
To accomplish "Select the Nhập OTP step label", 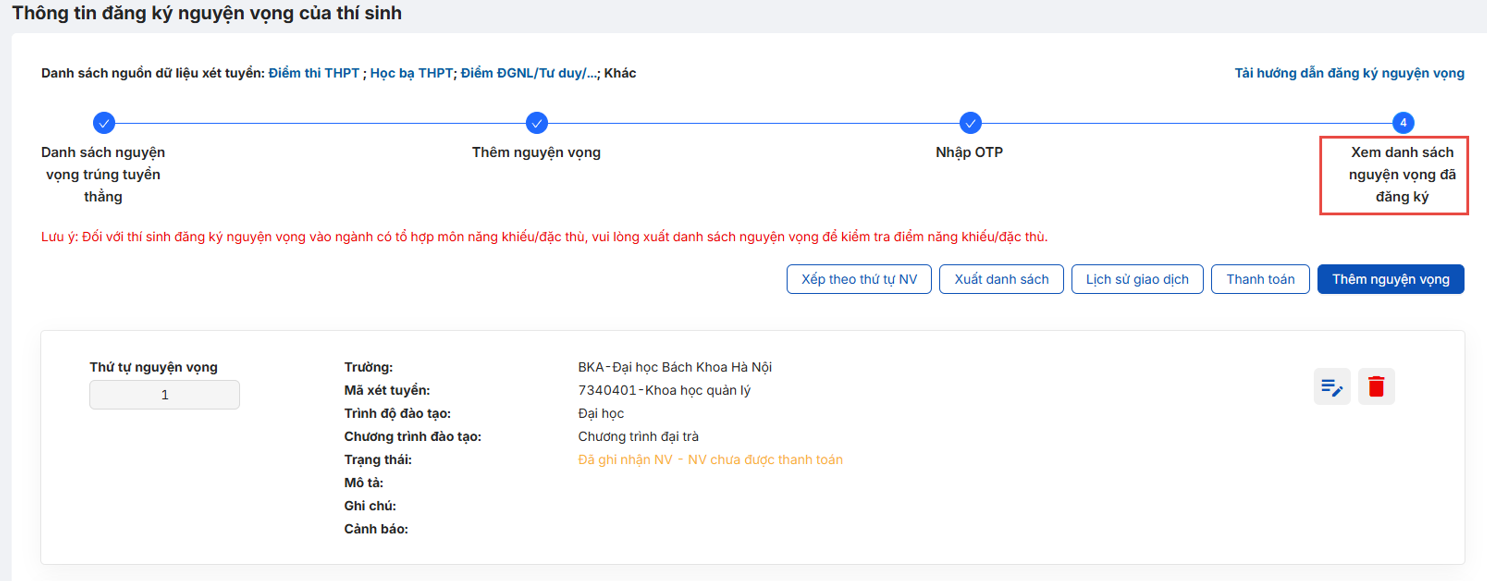I will point(970,153).
